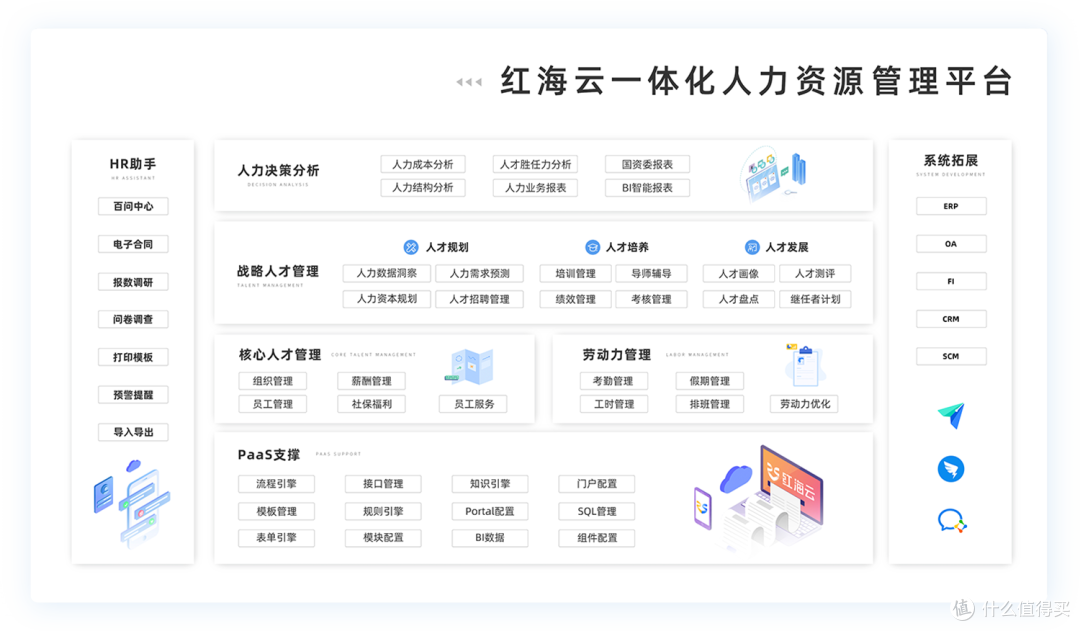Select SCM under 系统拓展

pos(951,356)
